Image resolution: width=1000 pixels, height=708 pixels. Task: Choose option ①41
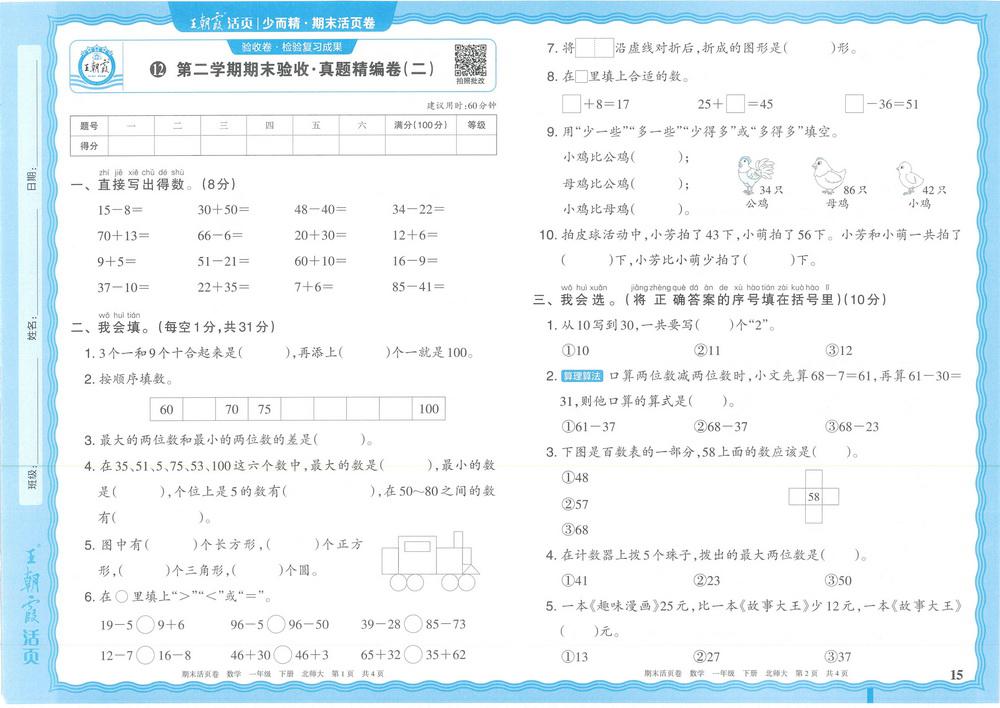point(575,581)
